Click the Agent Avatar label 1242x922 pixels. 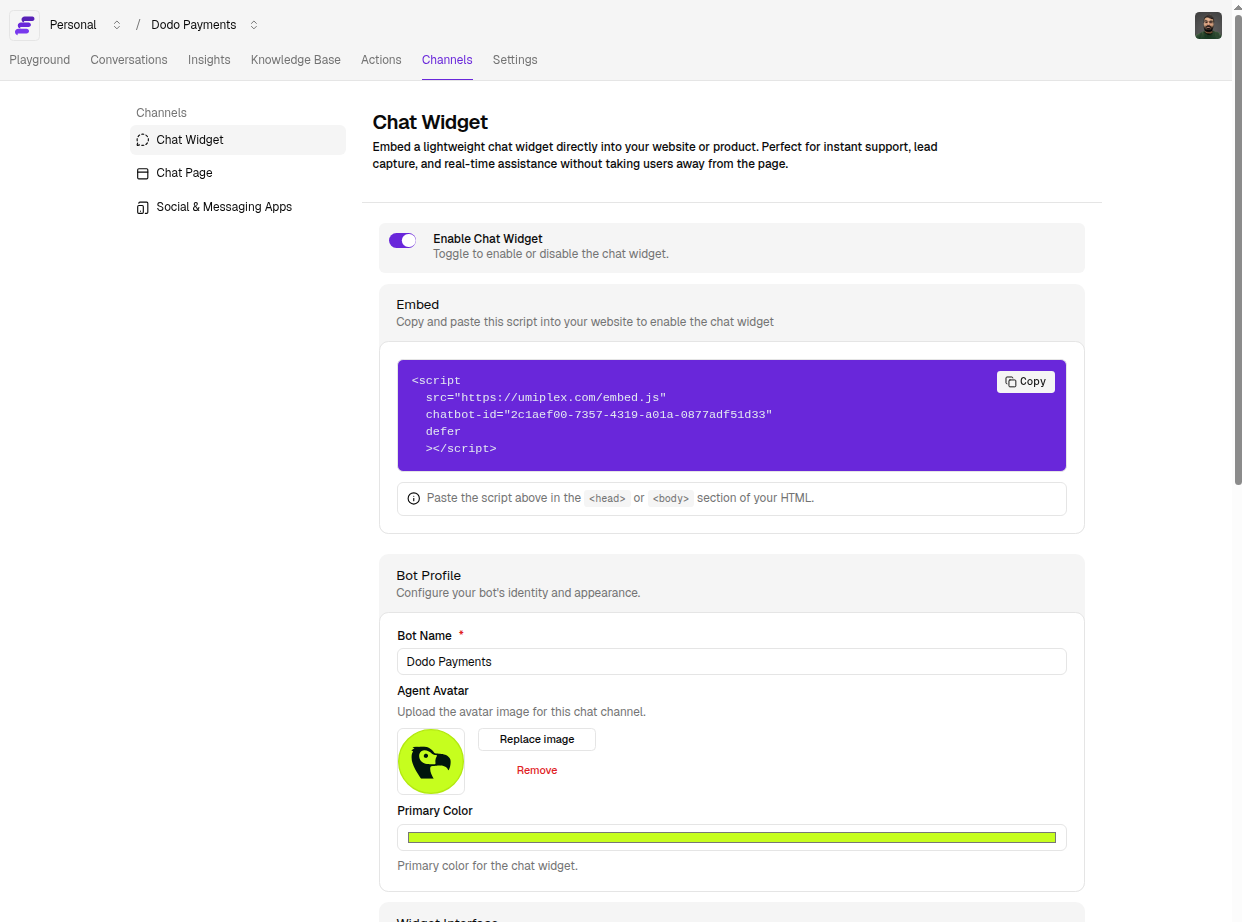433,690
